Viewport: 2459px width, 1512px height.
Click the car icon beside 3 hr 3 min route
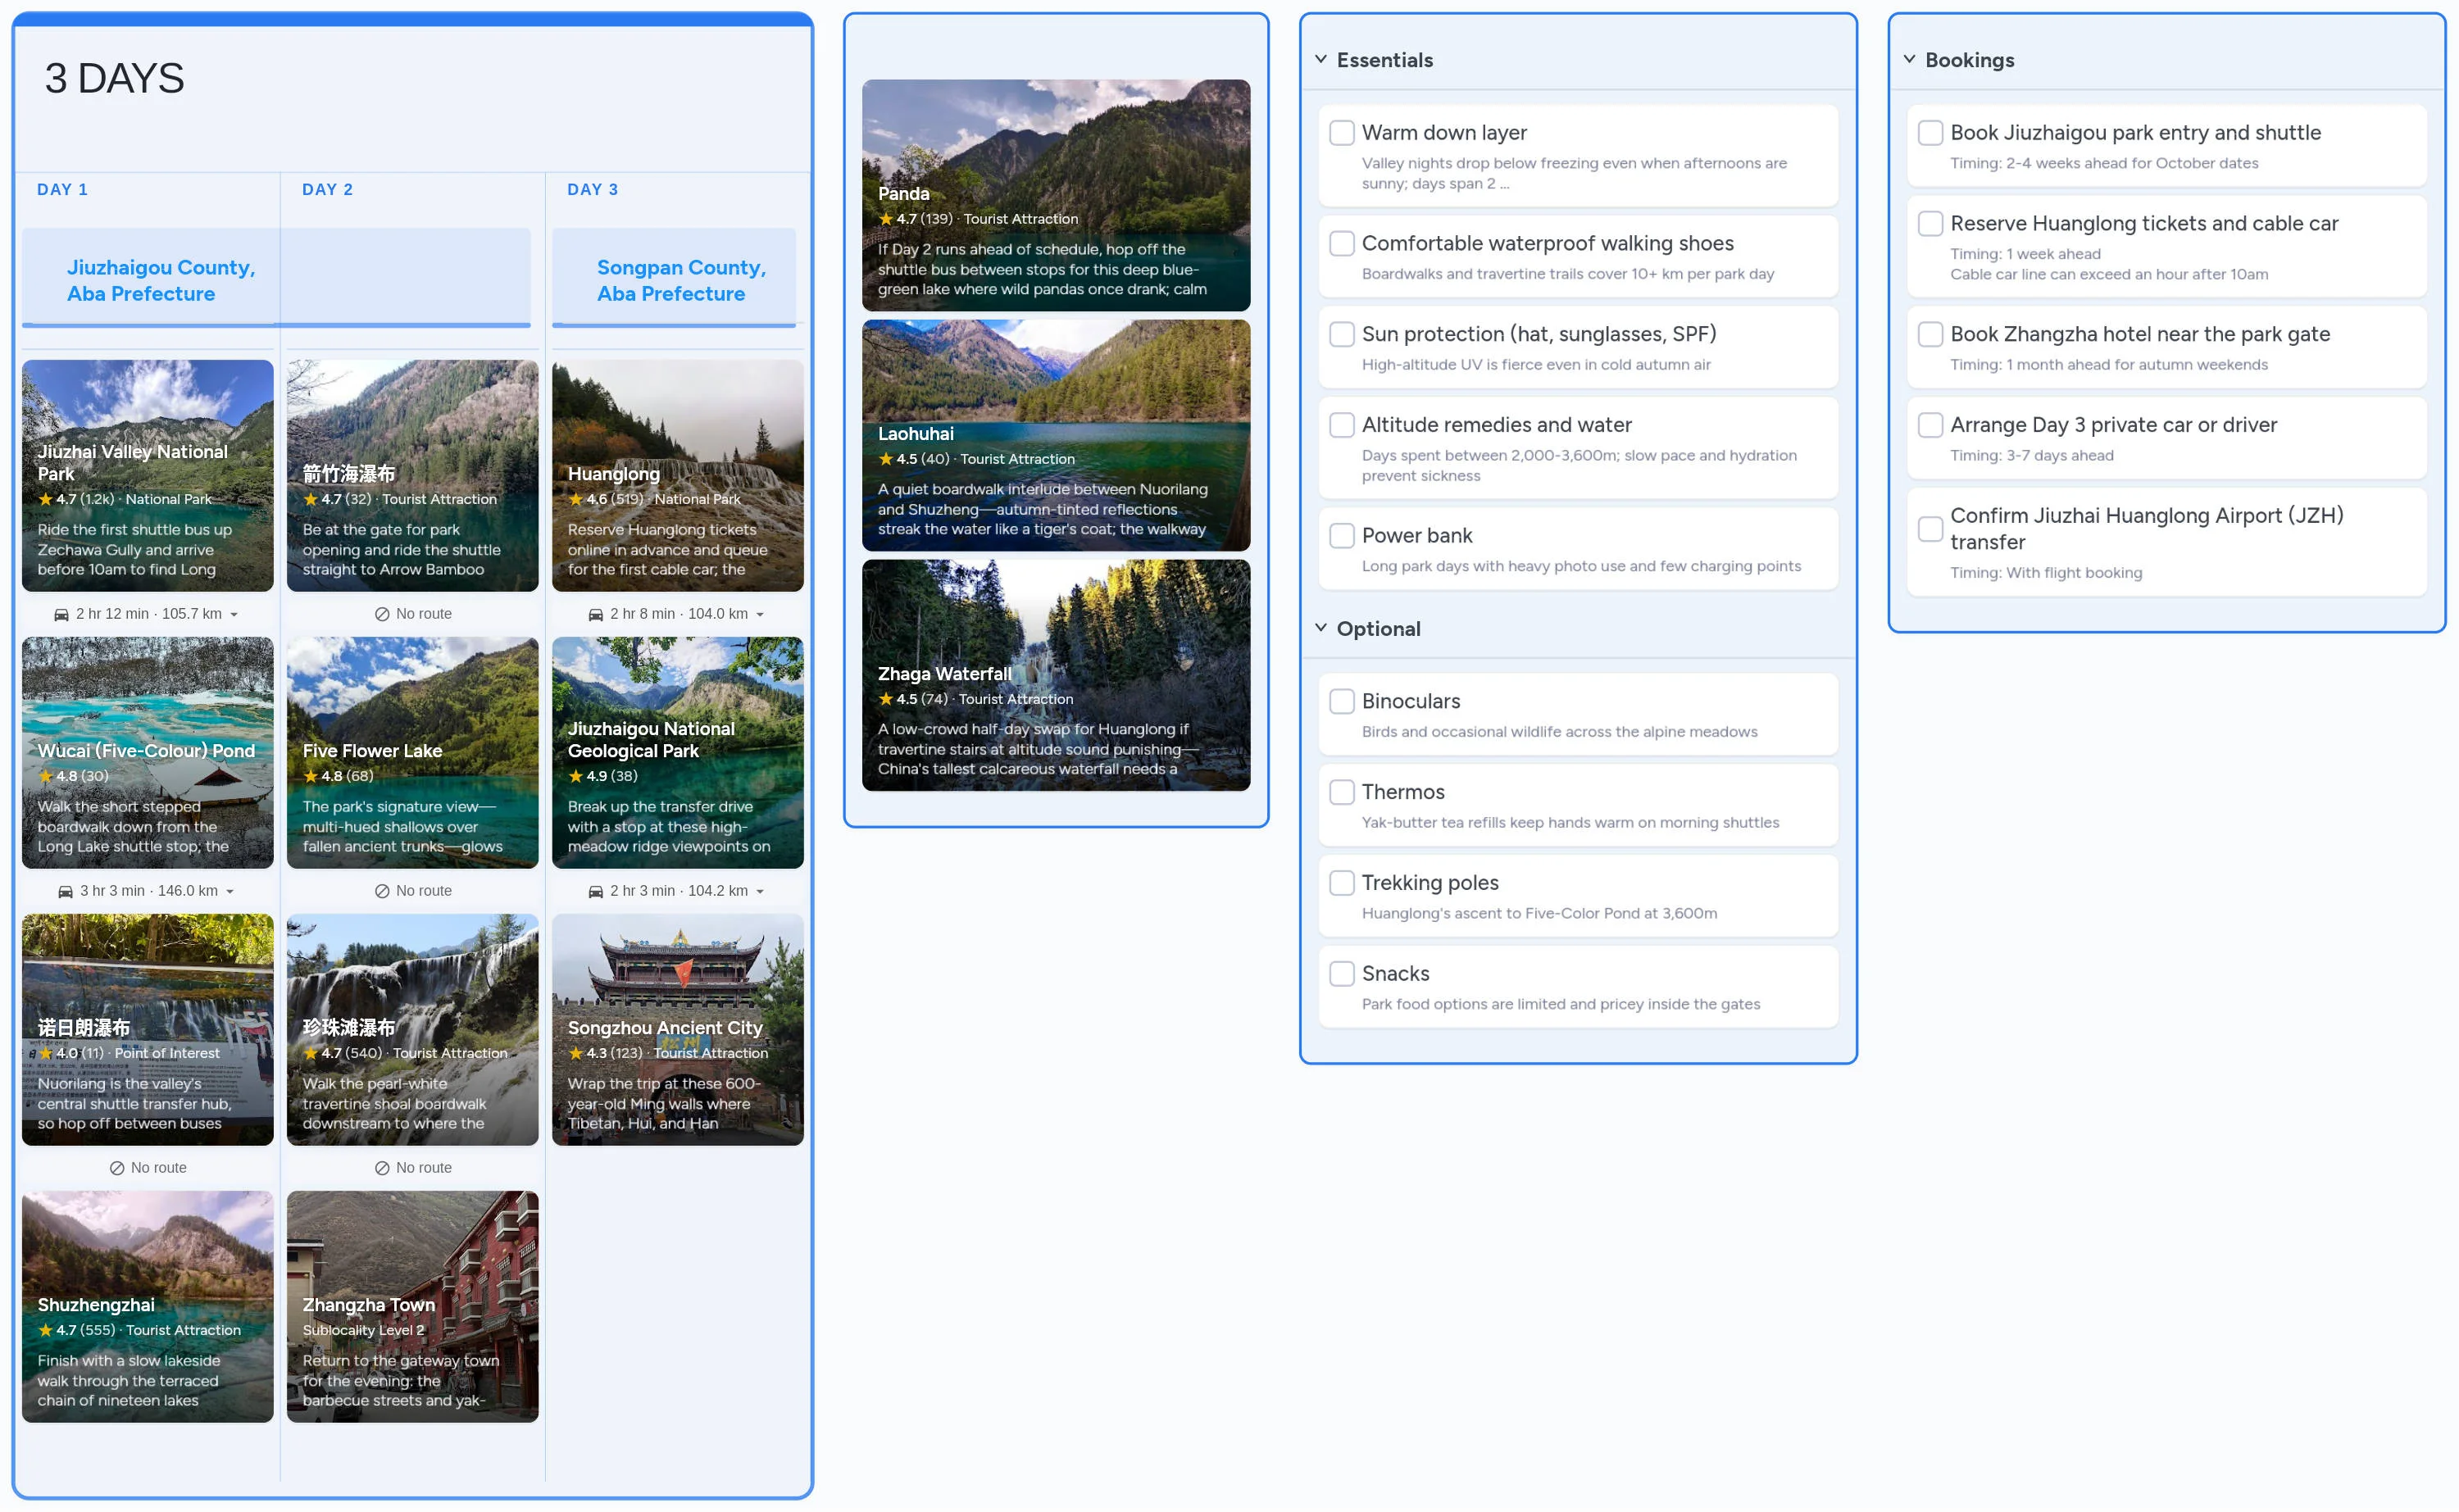(x=65, y=891)
